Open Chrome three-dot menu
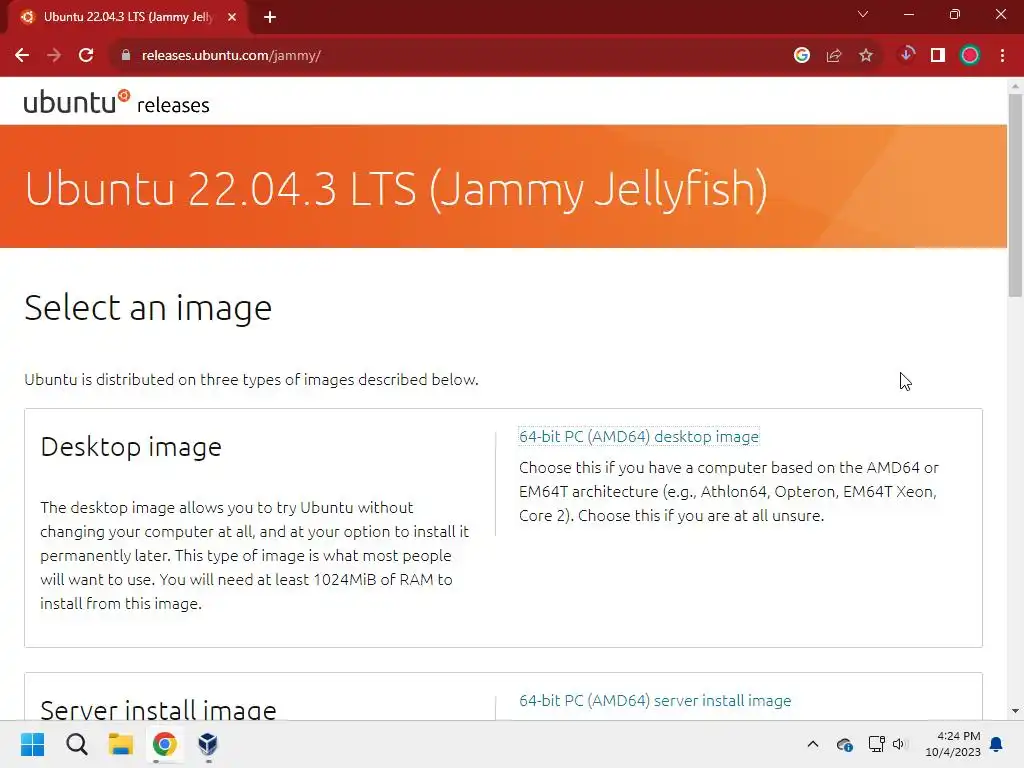 point(1002,56)
